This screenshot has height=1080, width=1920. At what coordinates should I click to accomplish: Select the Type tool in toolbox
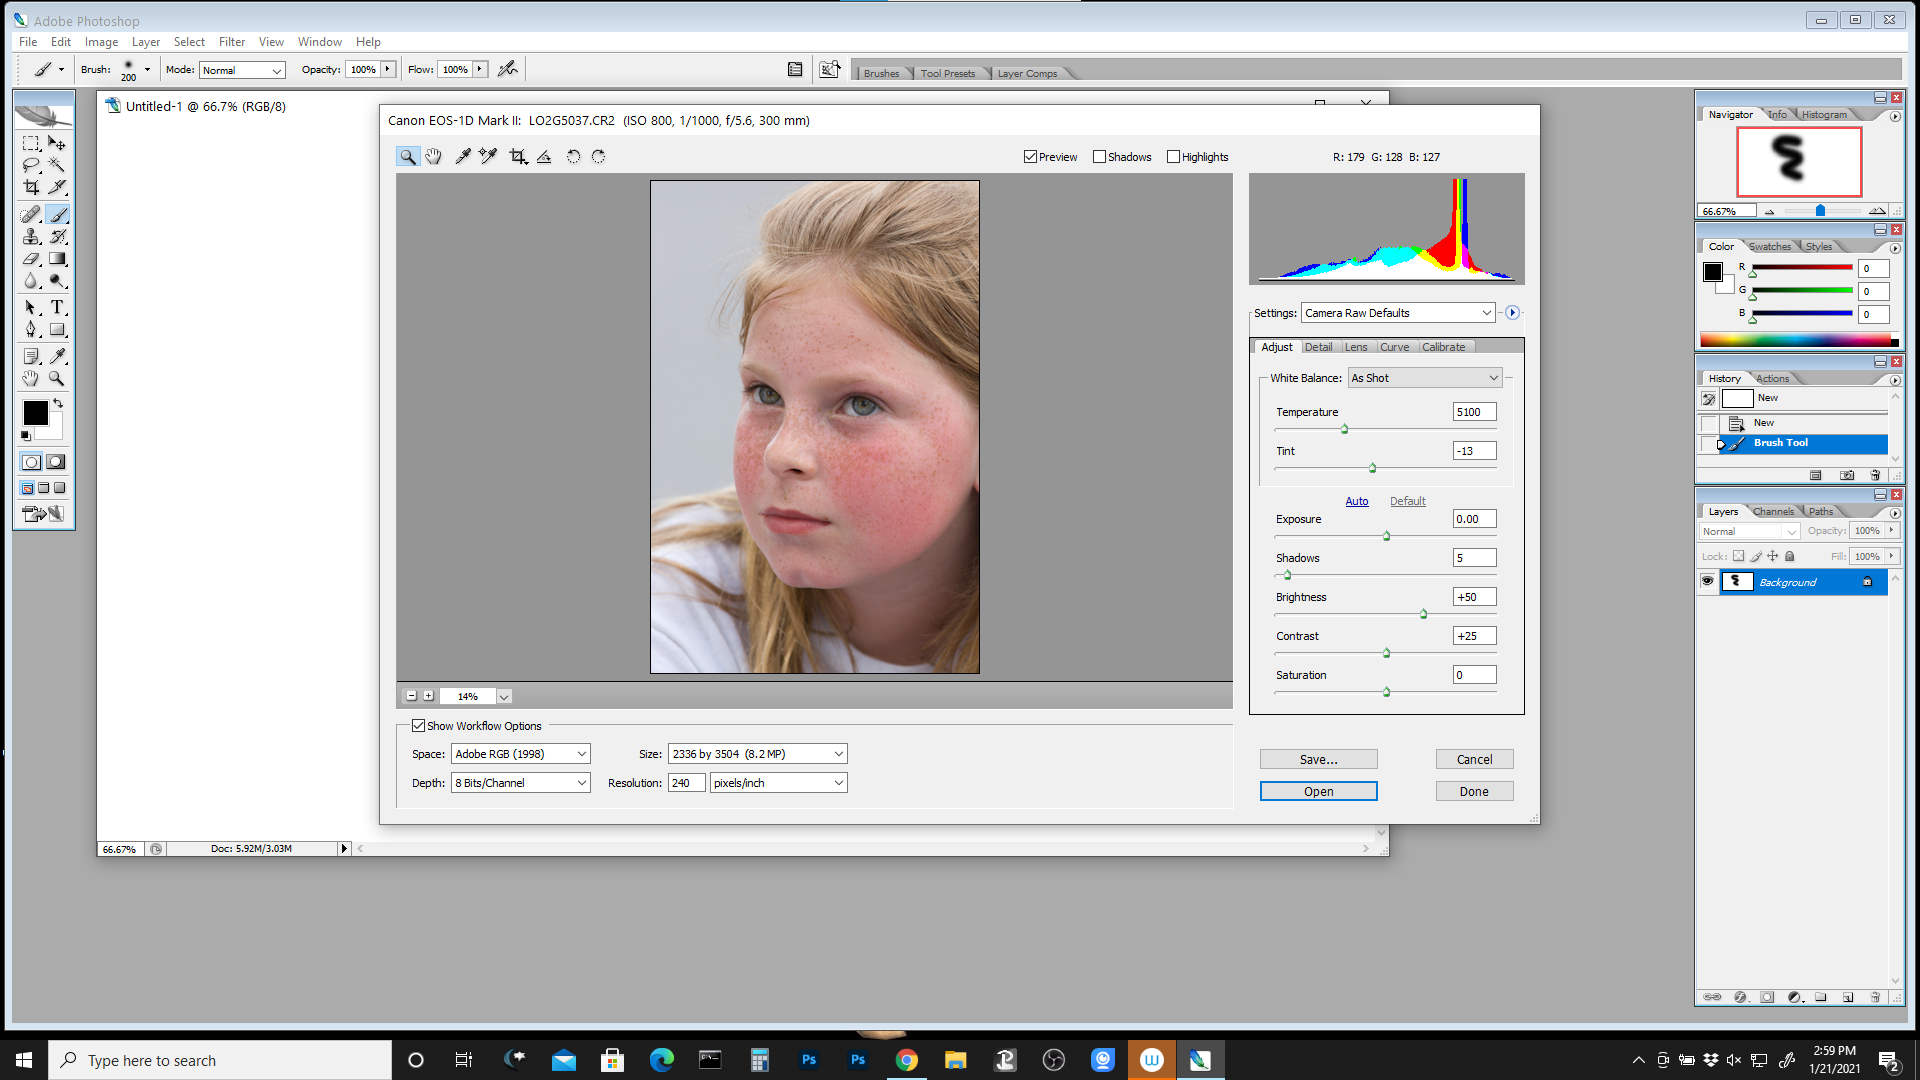pos(57,307)
